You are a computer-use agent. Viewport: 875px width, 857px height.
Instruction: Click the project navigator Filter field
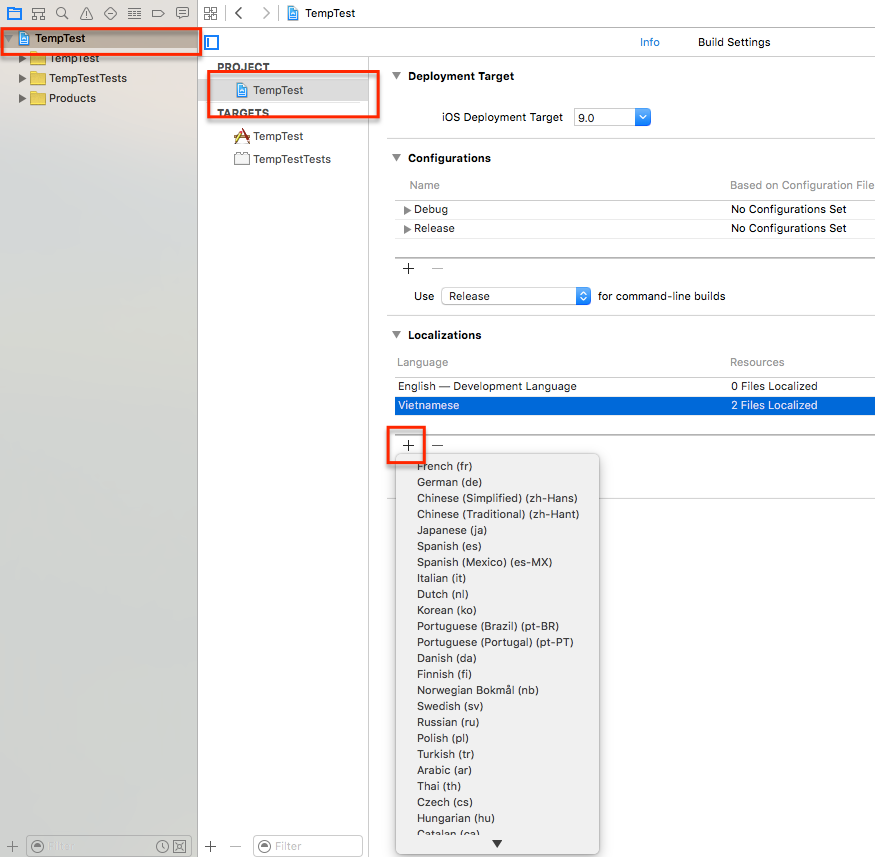click(x=109, y=846)
